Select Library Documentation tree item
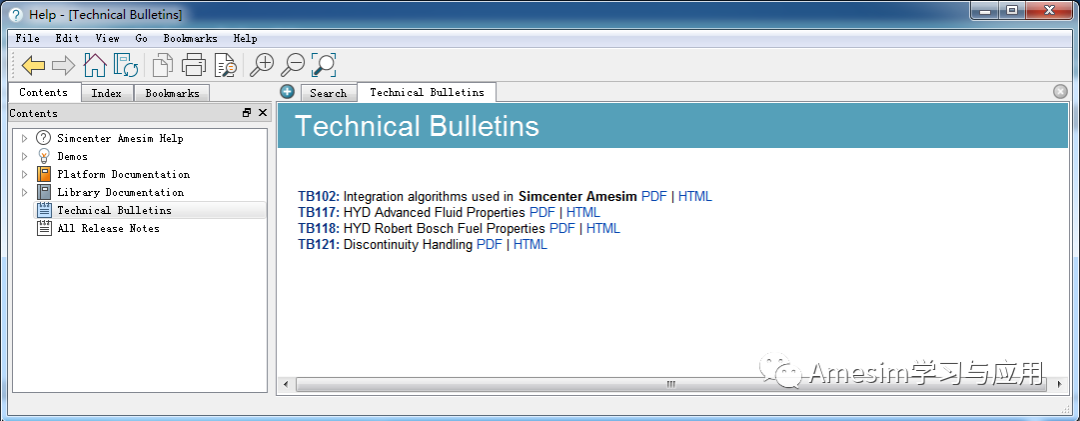Screen dimensions: 1080x421 tap(121, 192)
